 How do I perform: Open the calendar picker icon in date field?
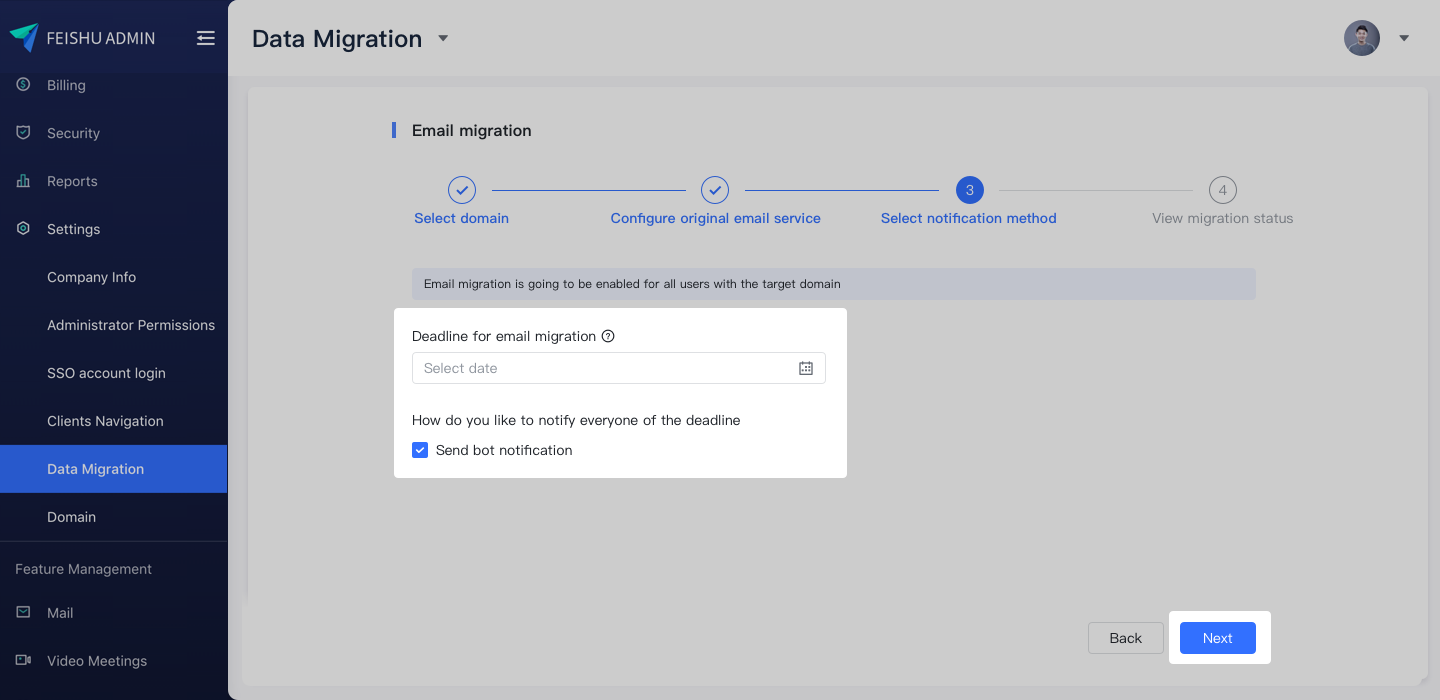(806, 368)
